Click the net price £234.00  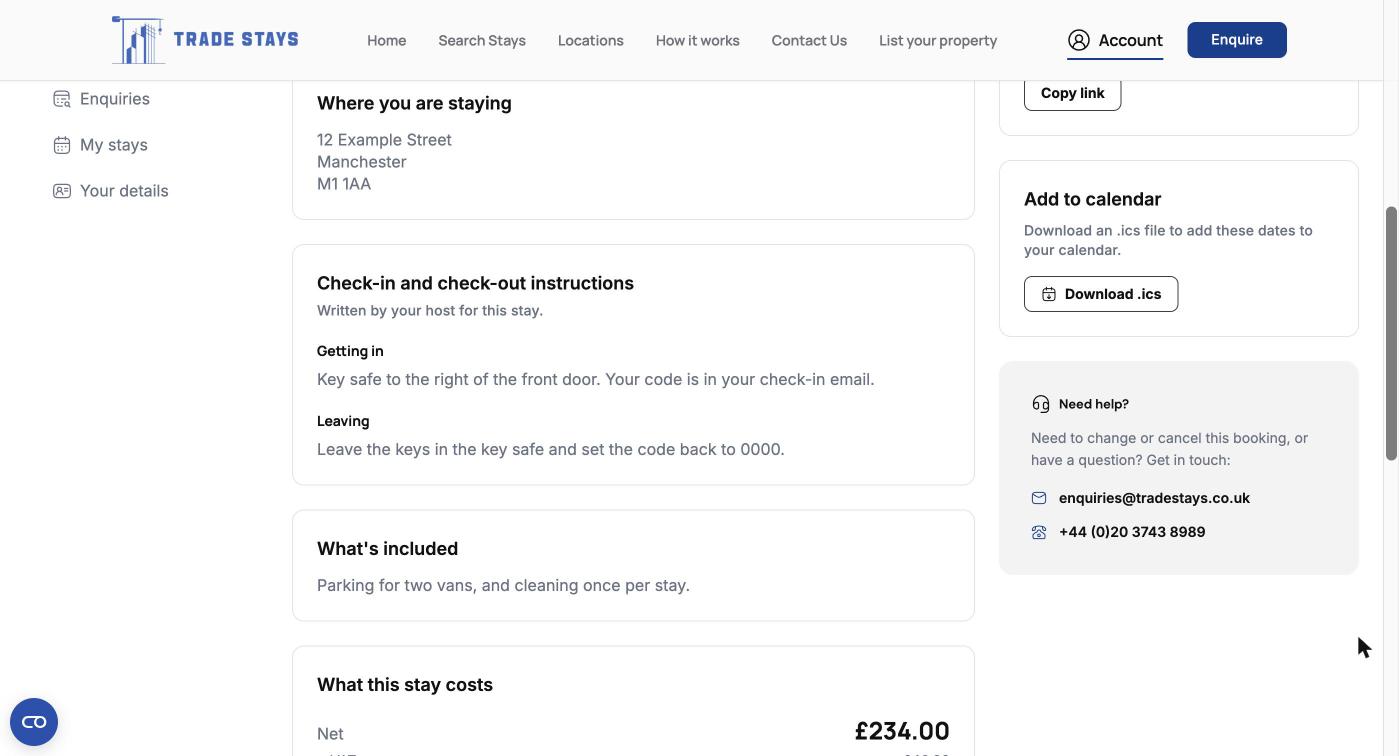tap(902, 731)
